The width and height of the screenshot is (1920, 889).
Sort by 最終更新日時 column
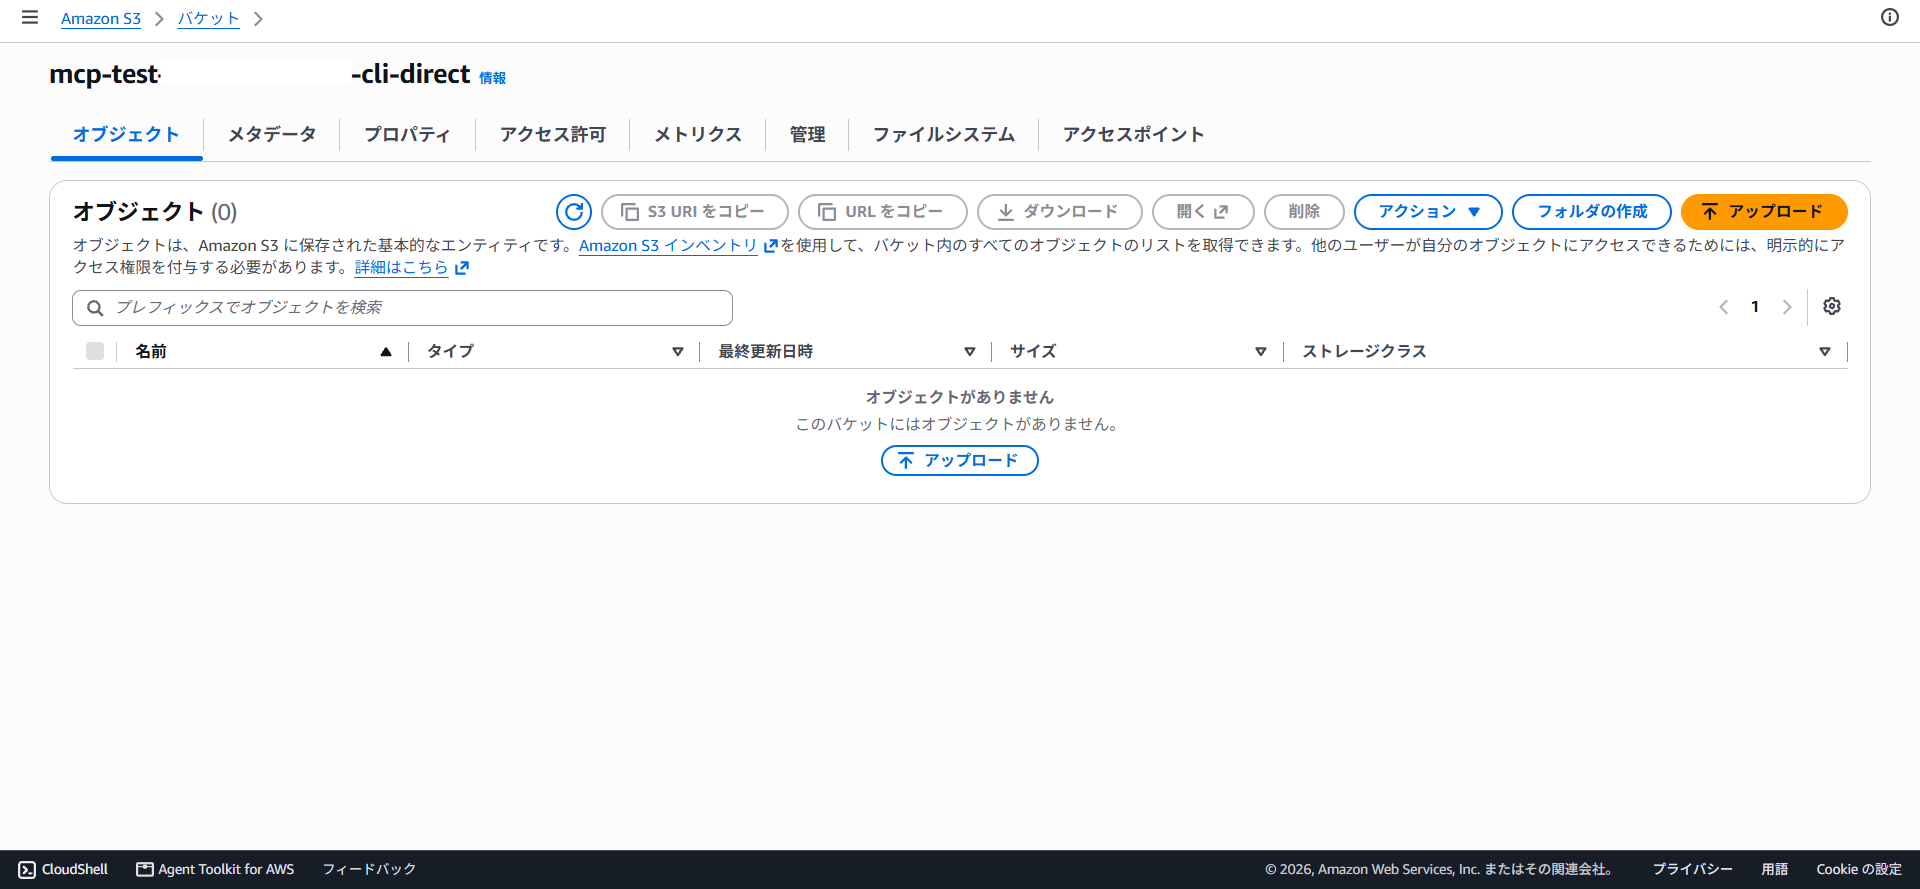(969, 352)
